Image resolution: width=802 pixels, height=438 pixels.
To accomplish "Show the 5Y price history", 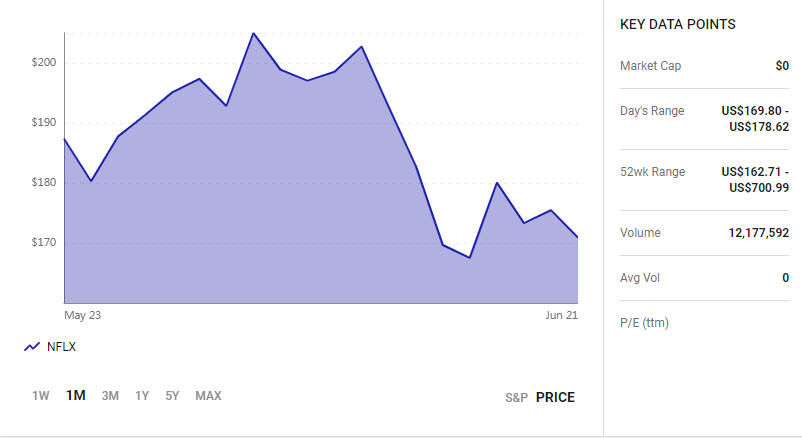I will [172, 396].
